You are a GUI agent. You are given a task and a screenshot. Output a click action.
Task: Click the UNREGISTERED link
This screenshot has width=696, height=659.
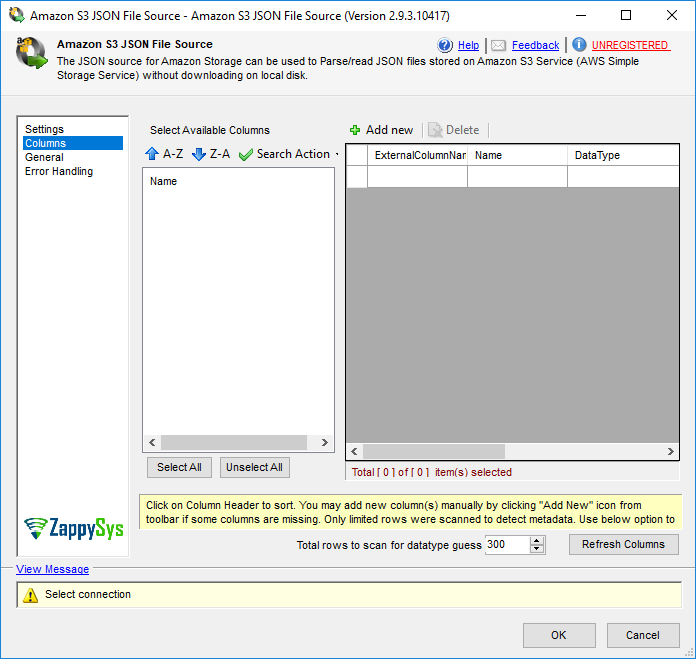(630, 45)
